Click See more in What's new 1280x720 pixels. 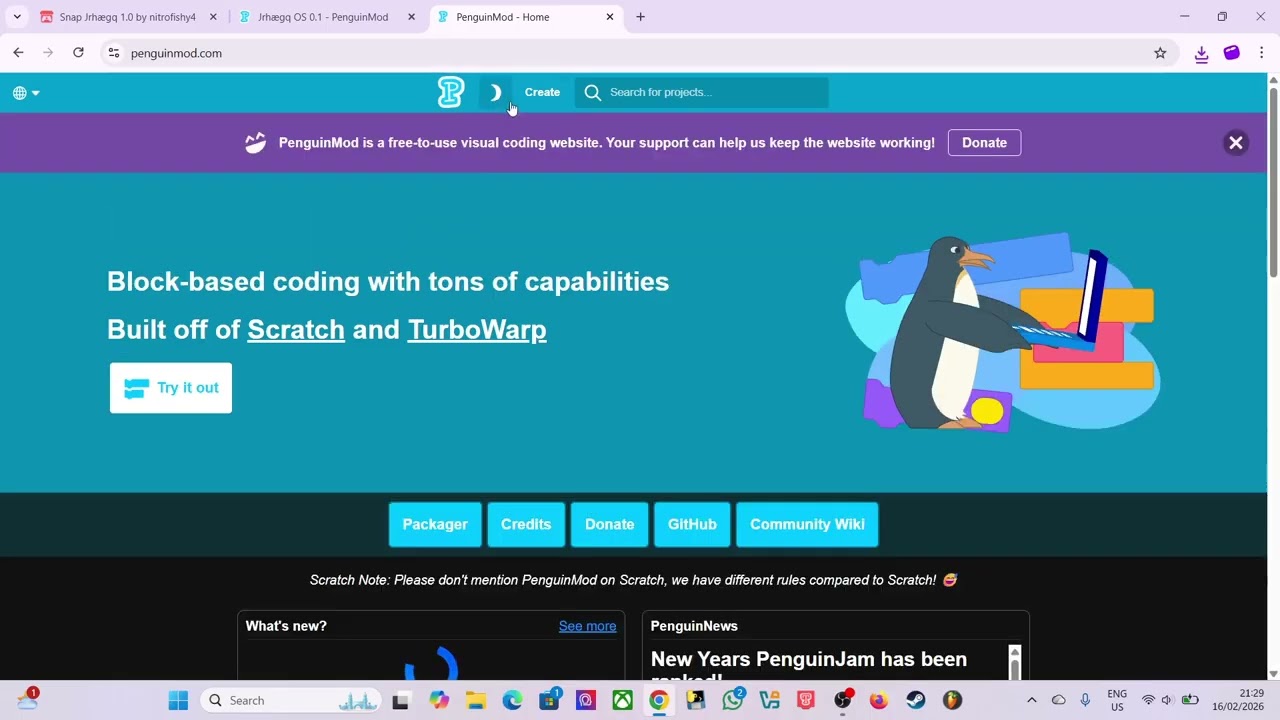pos(587,626)
